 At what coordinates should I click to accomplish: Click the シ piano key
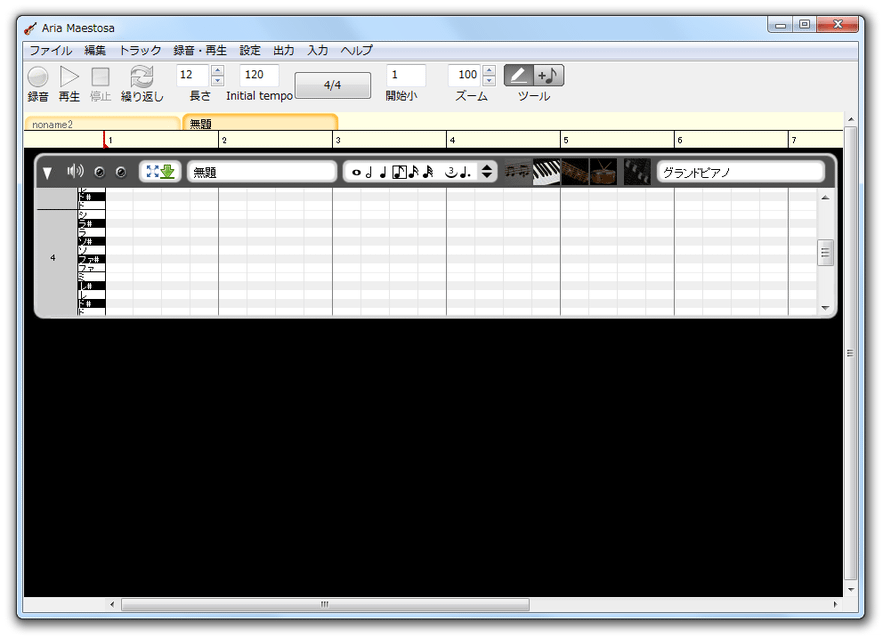click(91, 215)
